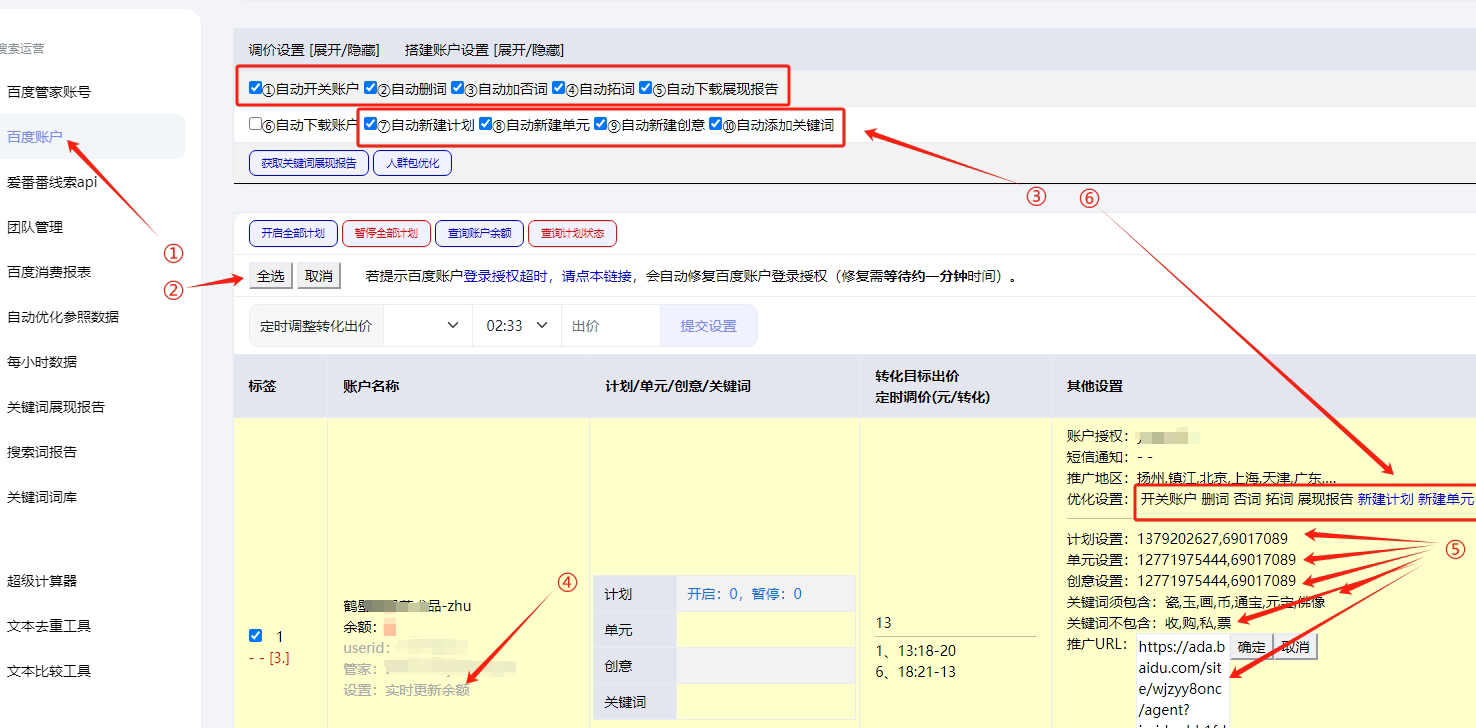Click 确定 next to the 推广URL box

click(x=1251, y=647)
